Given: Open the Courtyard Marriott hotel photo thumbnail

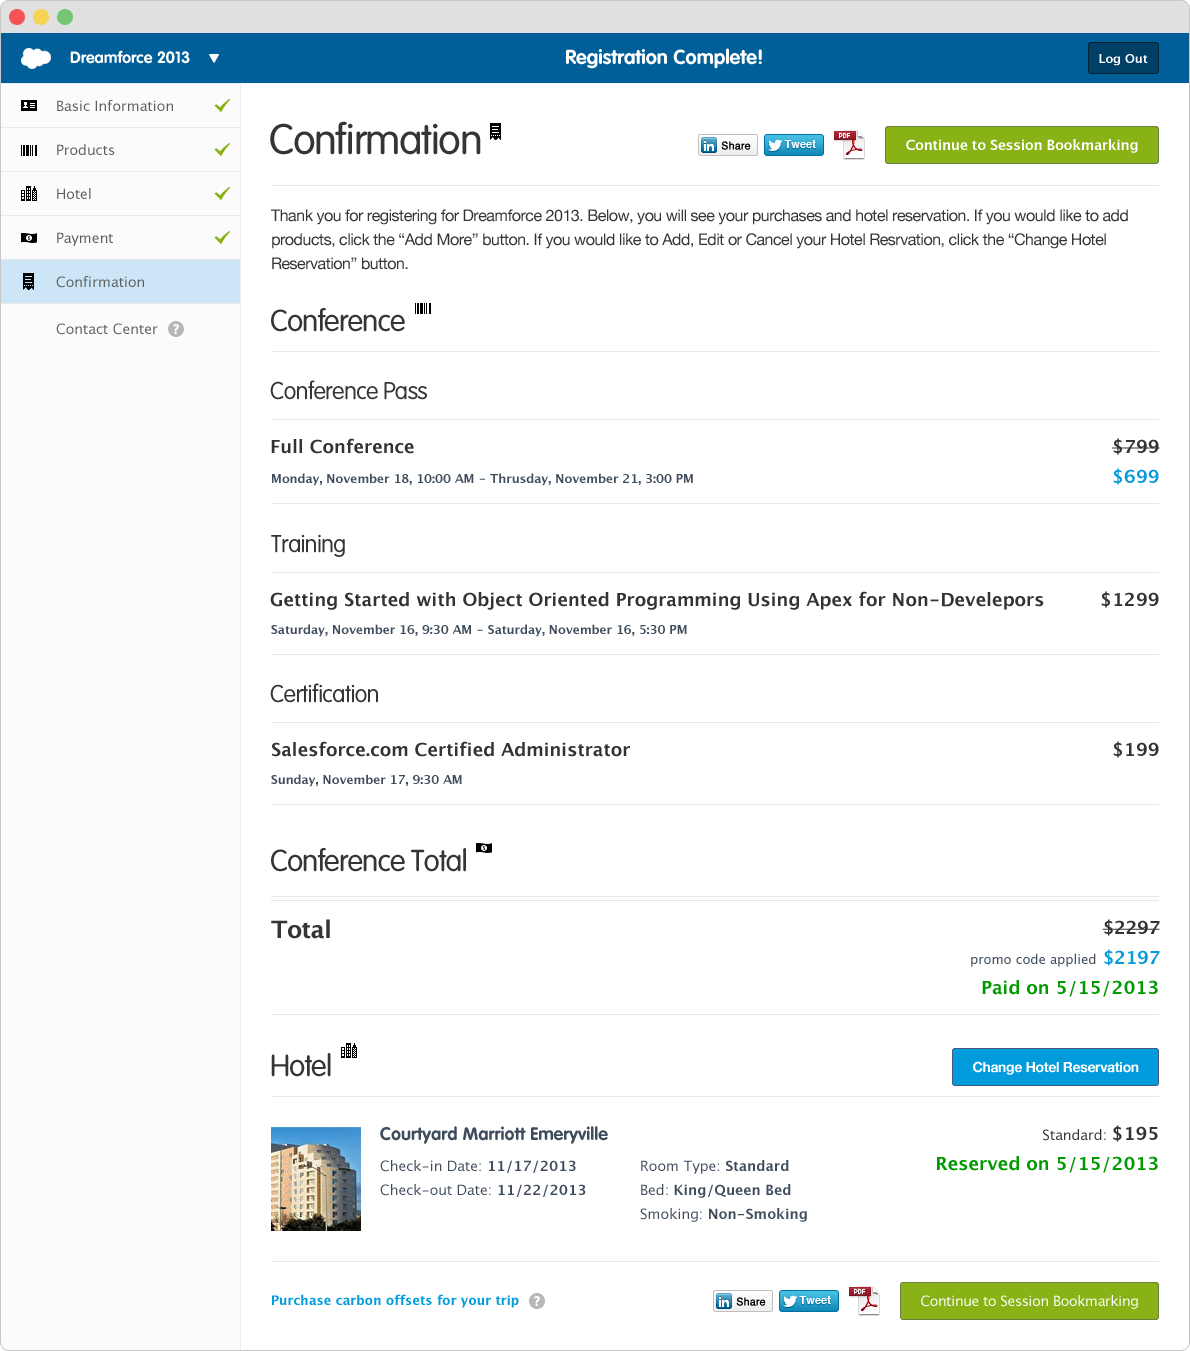Looking at the screenshot, I should (316, 1179).
